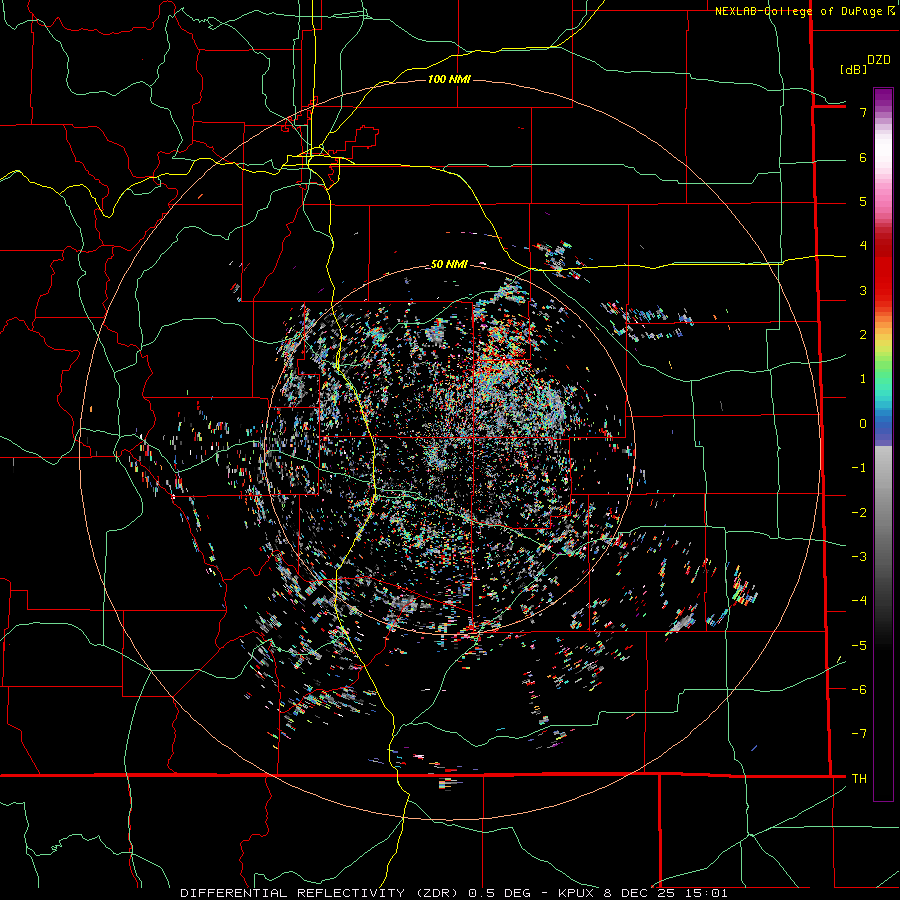
Task: Click the 5 tick label on the scale
Action: 863,201
